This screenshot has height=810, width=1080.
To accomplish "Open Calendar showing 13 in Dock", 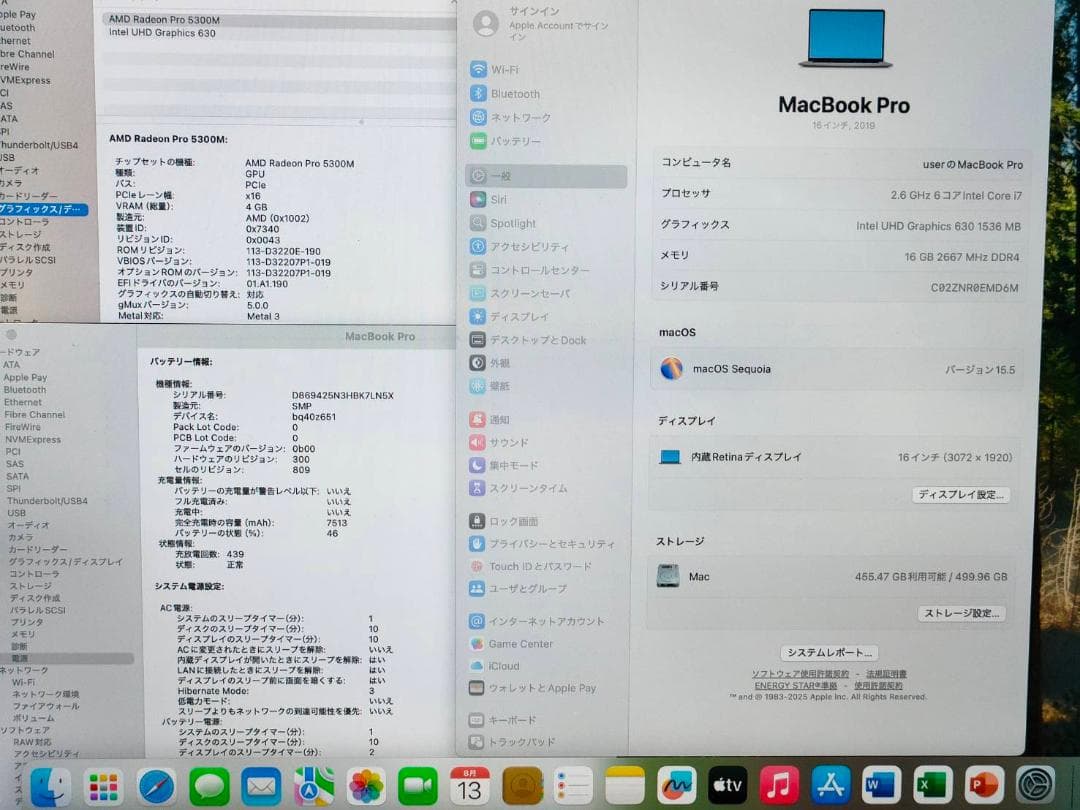I will 470,786.
